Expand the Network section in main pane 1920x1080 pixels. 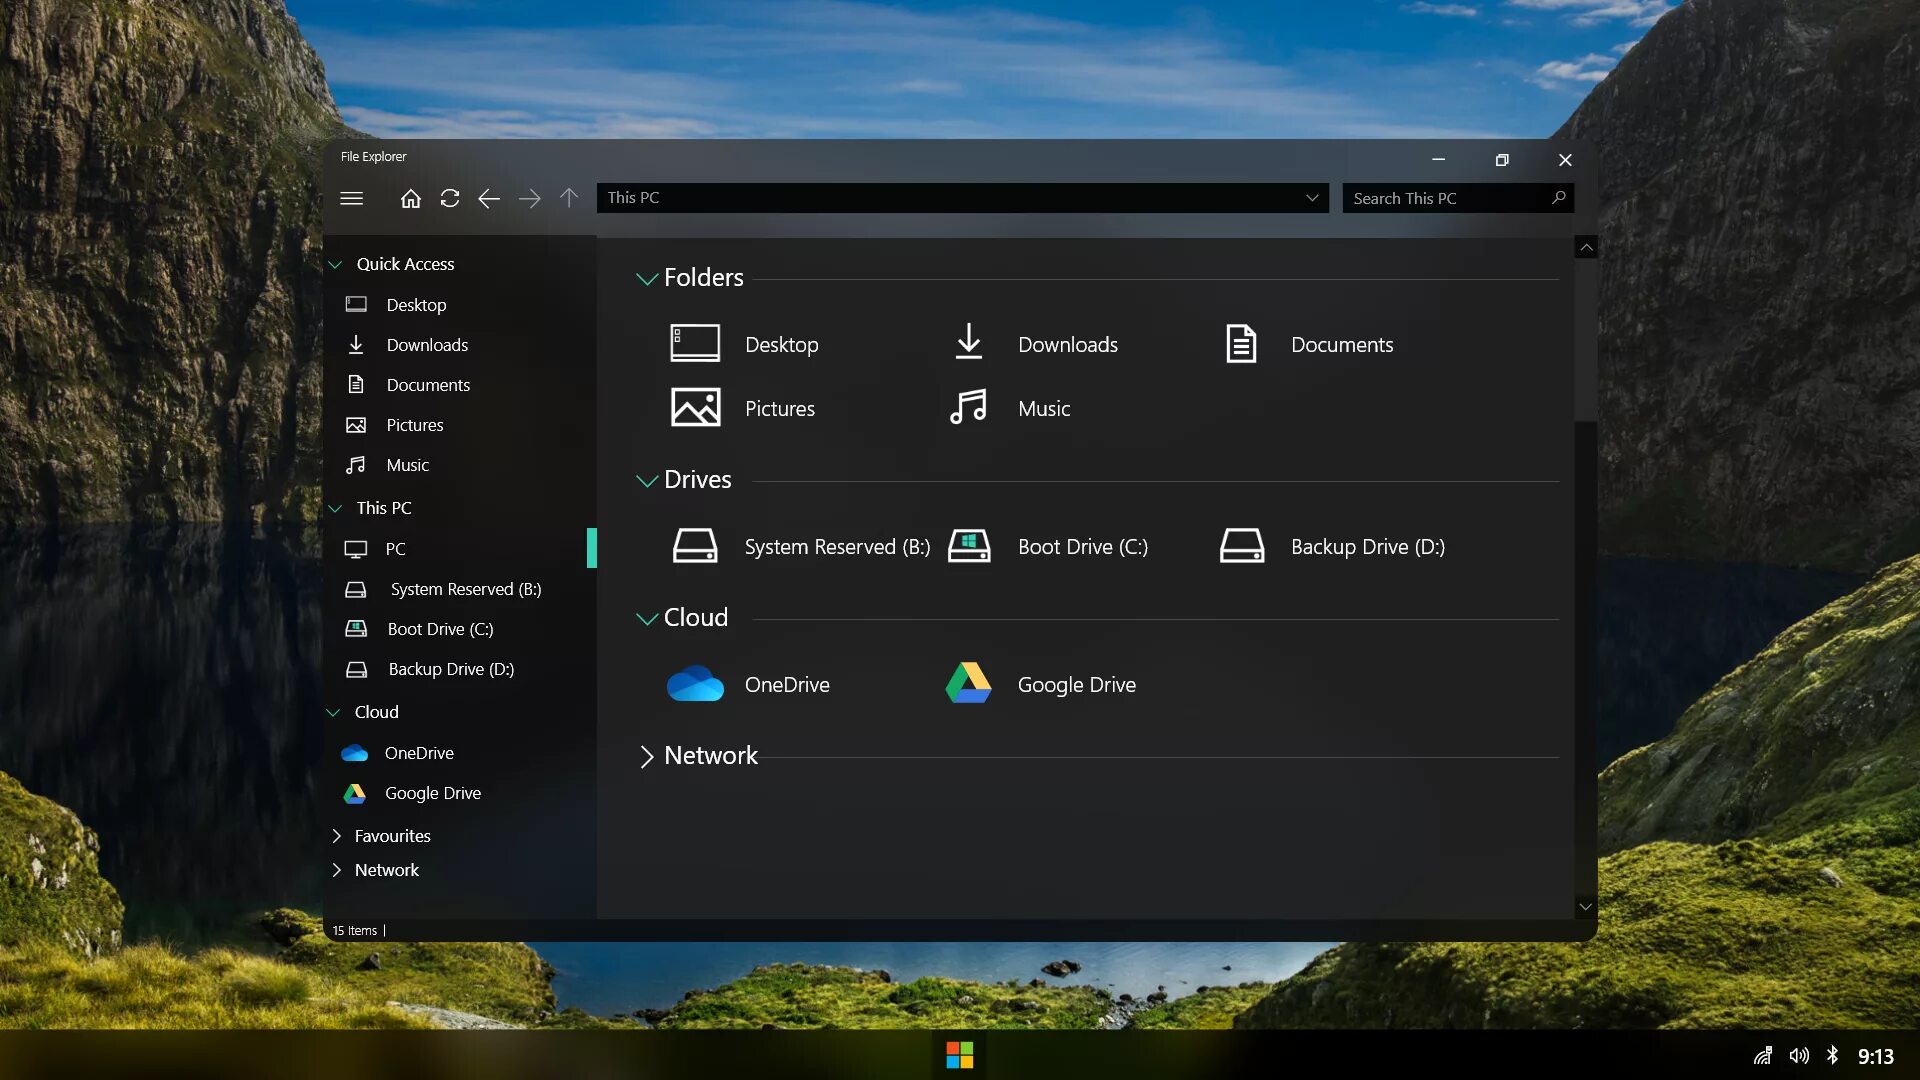click(647, 756)
